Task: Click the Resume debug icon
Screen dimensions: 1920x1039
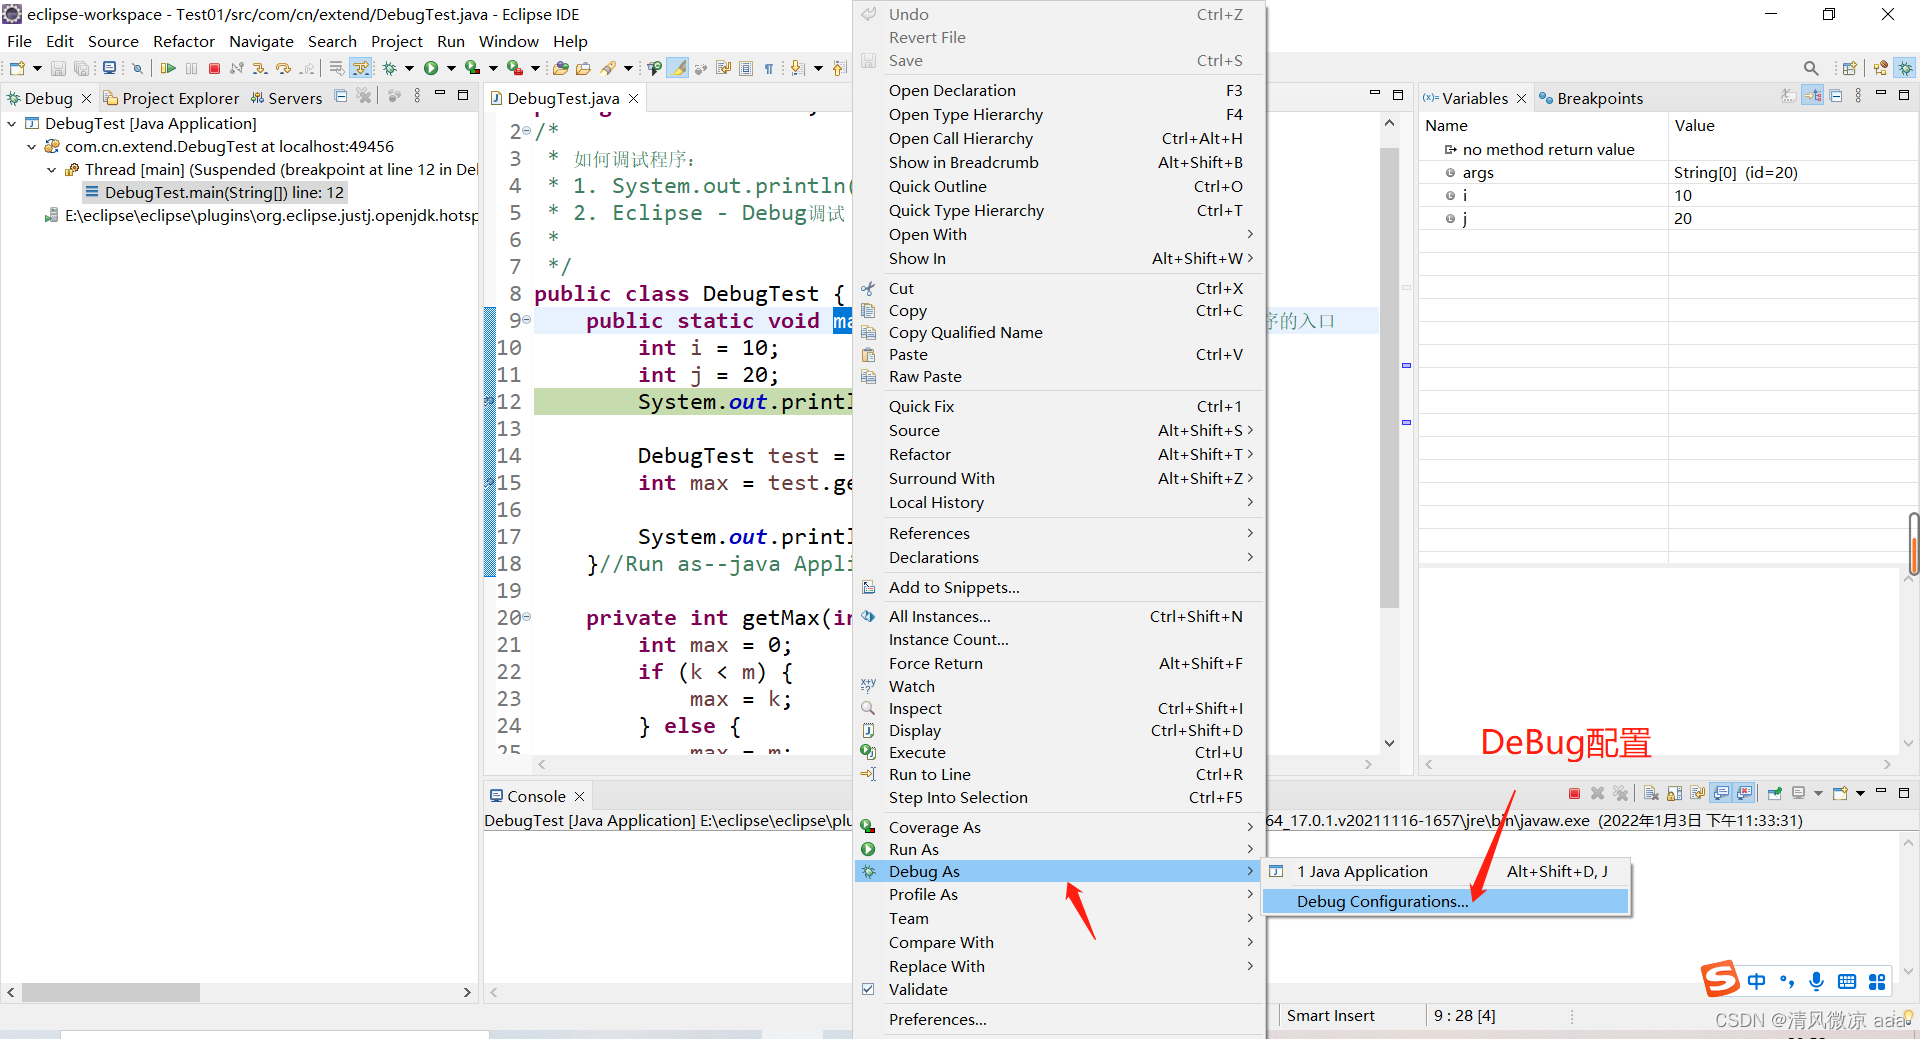Action: pyautogui.click(x=169, y=68)
